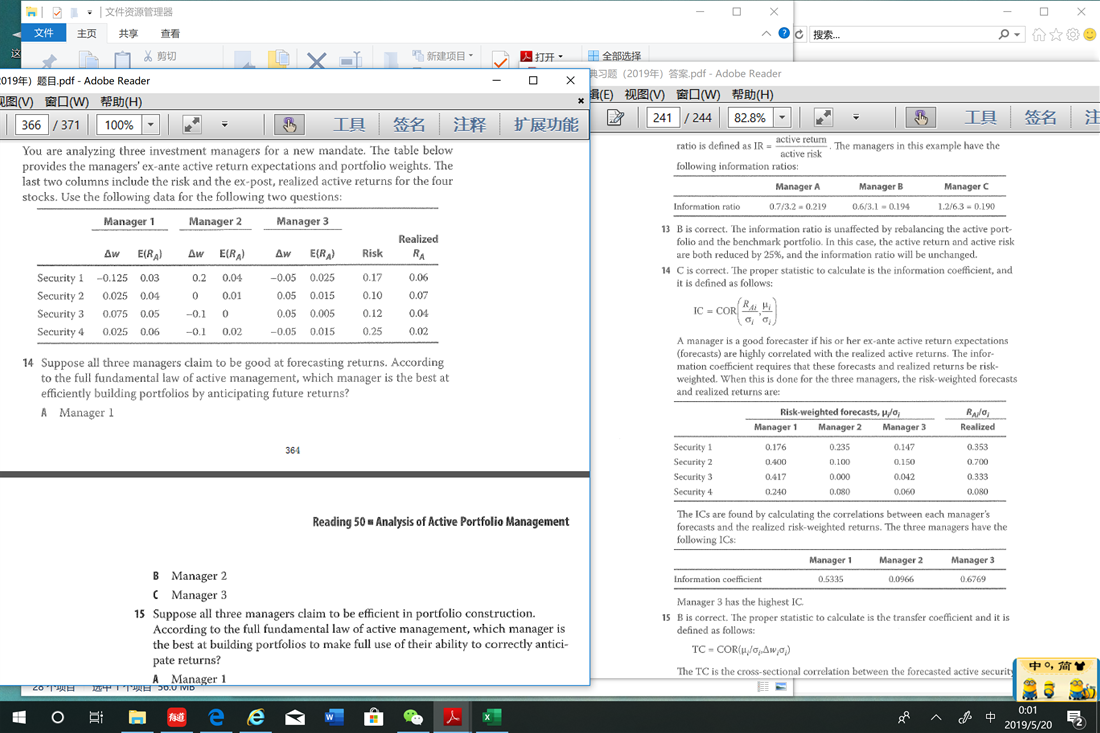Click the zoom field showing 100%
1100x733 pixels.
tap(119, 125)
